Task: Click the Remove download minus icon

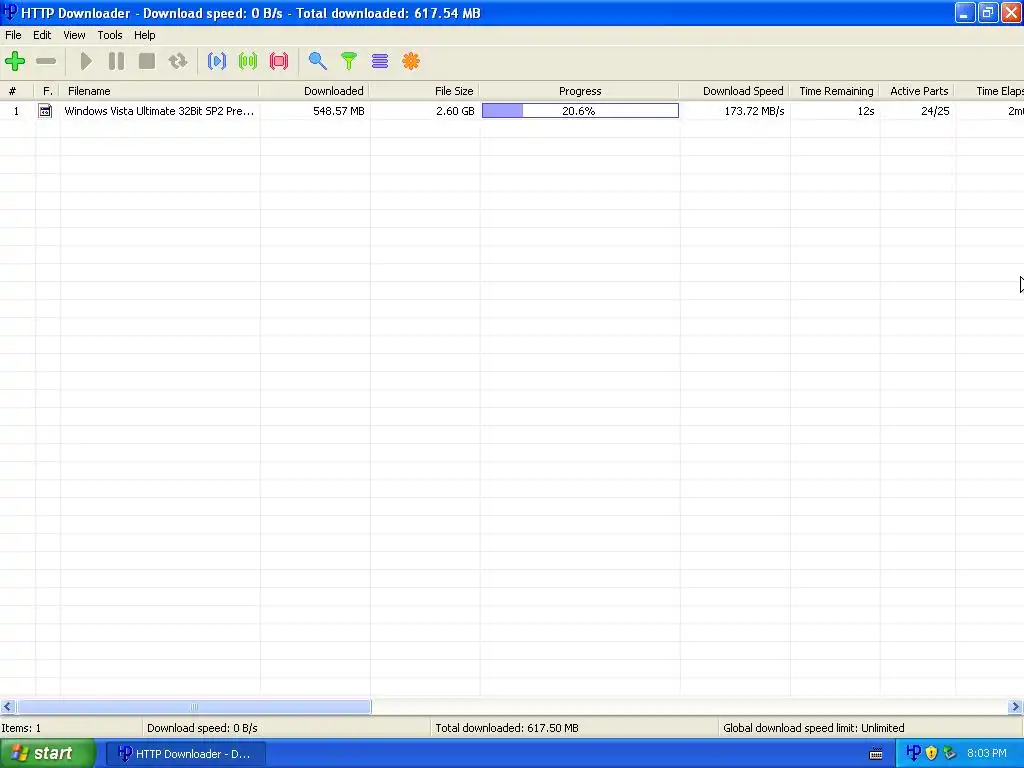Action: [x=46, y=61]
